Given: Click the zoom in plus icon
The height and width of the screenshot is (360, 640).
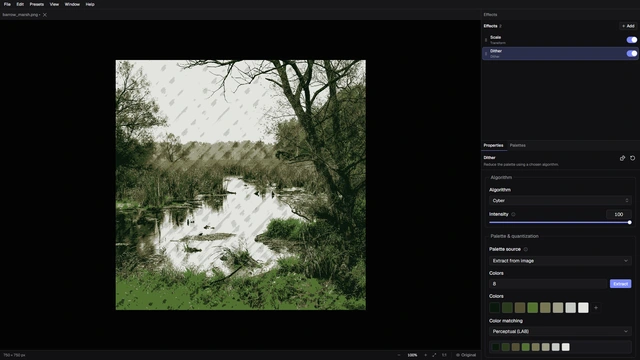Looking at the screenshot, I should (425, 355).
